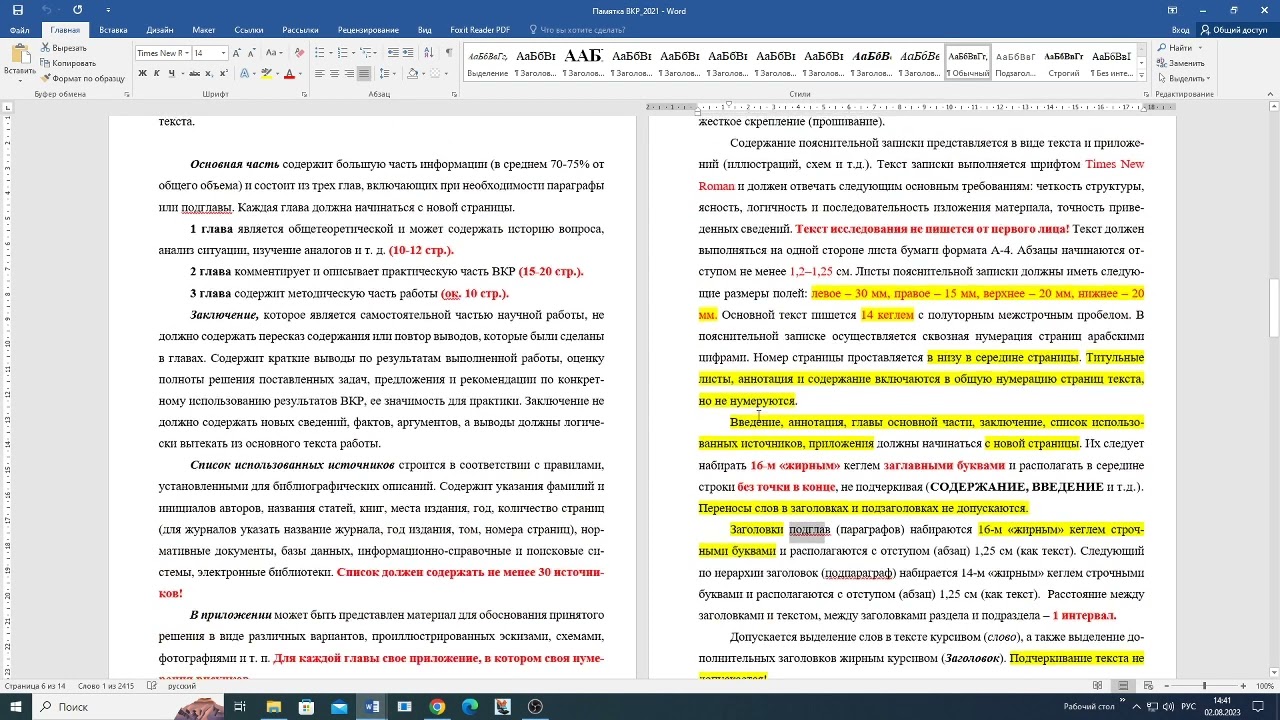The height and width of the screenshot is (720, 1280).
Task: Open the Файл tab
Action: point(19,30)
